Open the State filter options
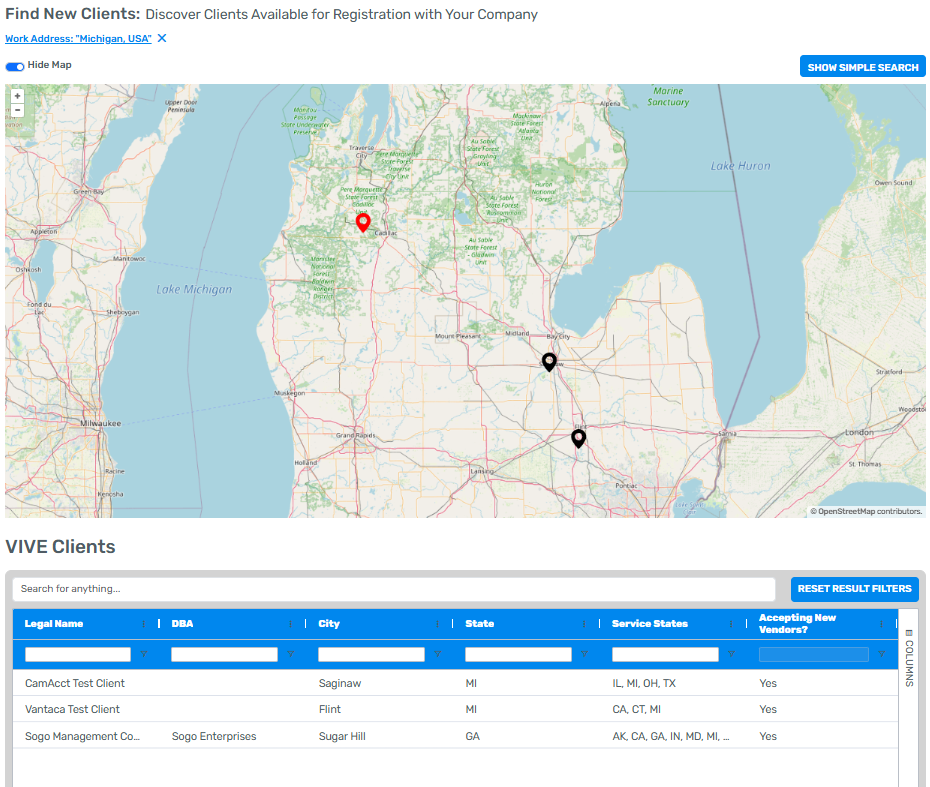Screen dimensions: 930x787 coord(584,654)
